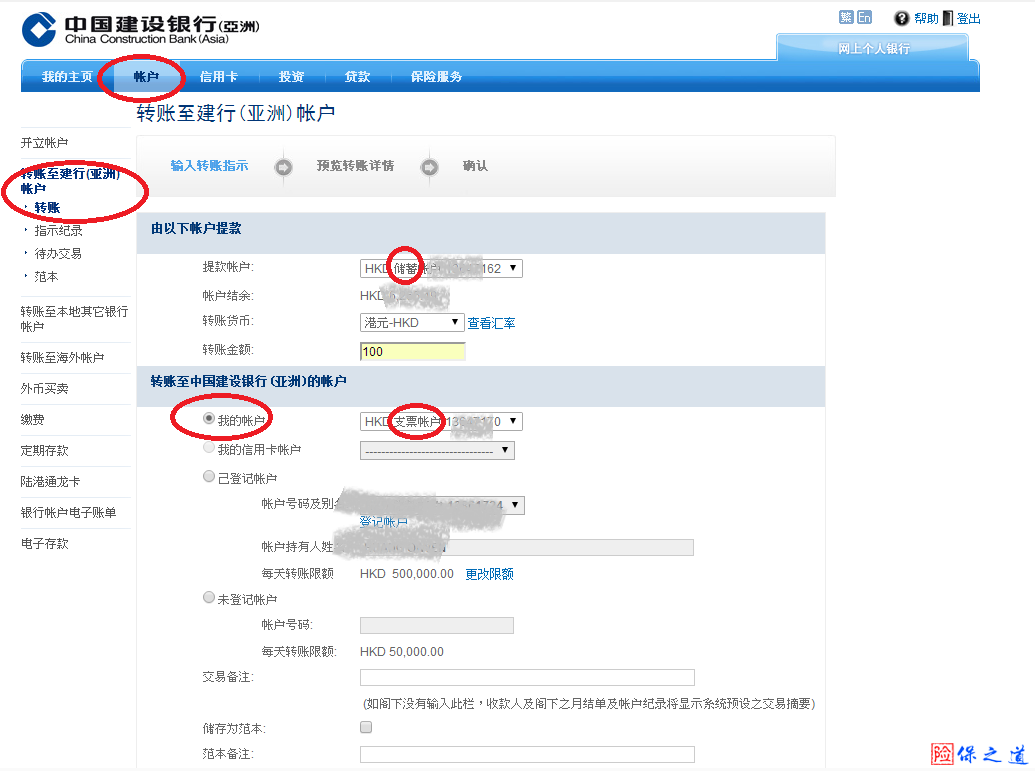Expand the 我的信用卡帐户 dropdown
The height and width of the screenshot is (771, 1035).
point(437,450)
